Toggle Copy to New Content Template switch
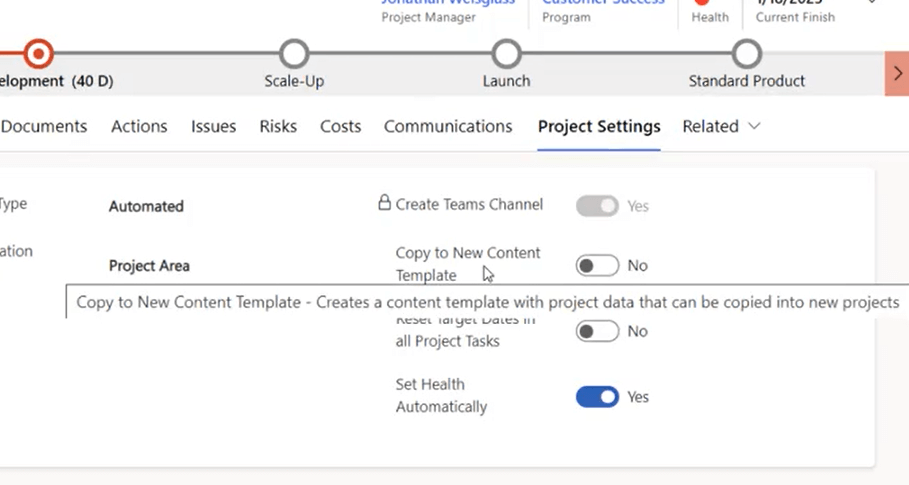This screenshot has height=485, width=909. [597, 266]
